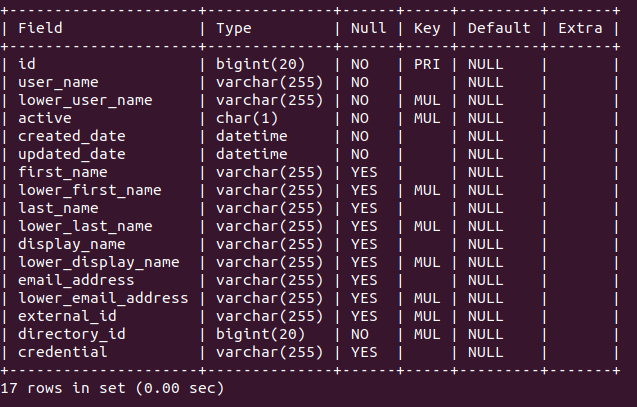This screenshot has width=637, height=407.
Task: Click the 'Type' column header text
Action: pyautogui.click(x=233, y=28)
